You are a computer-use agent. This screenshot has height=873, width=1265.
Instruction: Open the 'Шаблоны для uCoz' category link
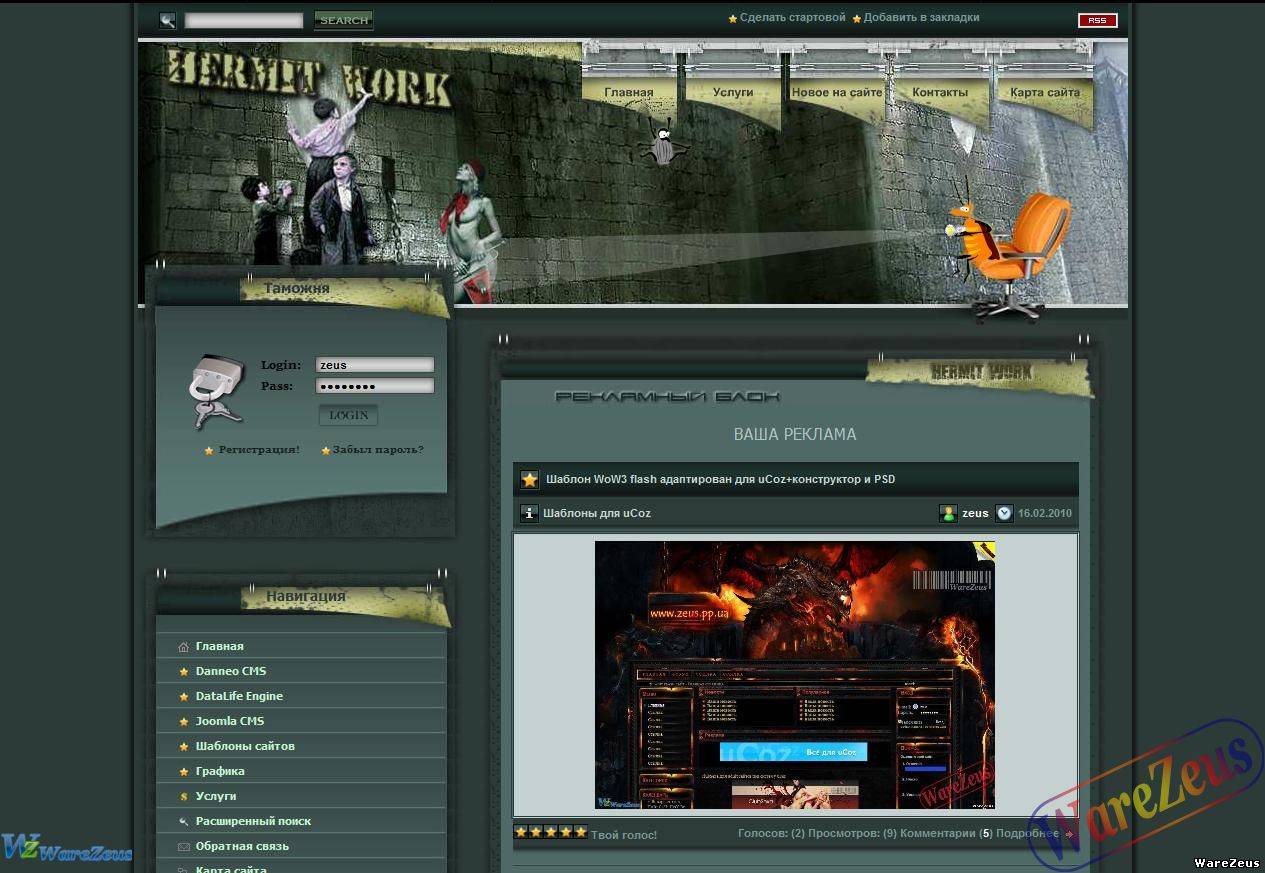click(x=597, y=513)
